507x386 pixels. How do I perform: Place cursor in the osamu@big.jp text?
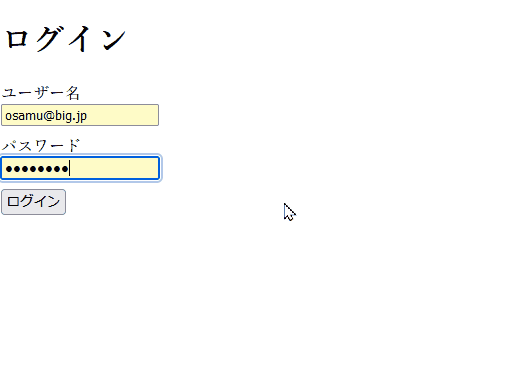tap(46, 116)
